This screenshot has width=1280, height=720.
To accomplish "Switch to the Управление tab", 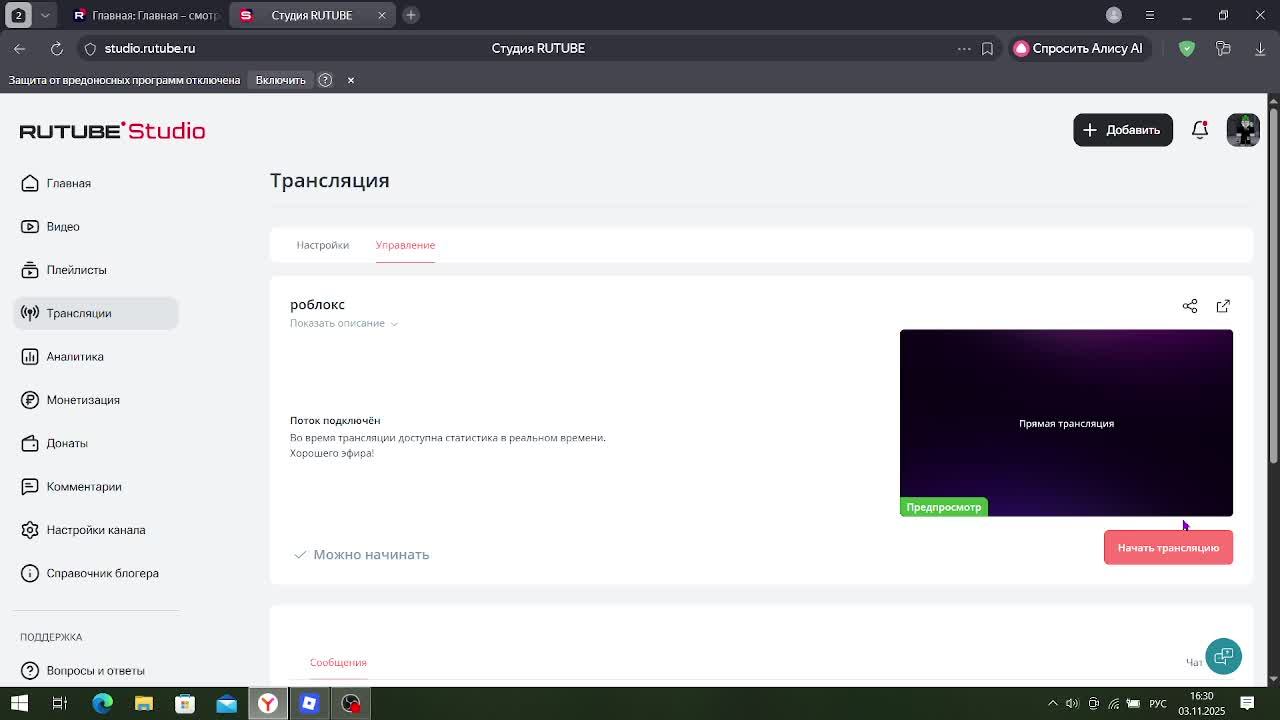I will click(405, 245).
